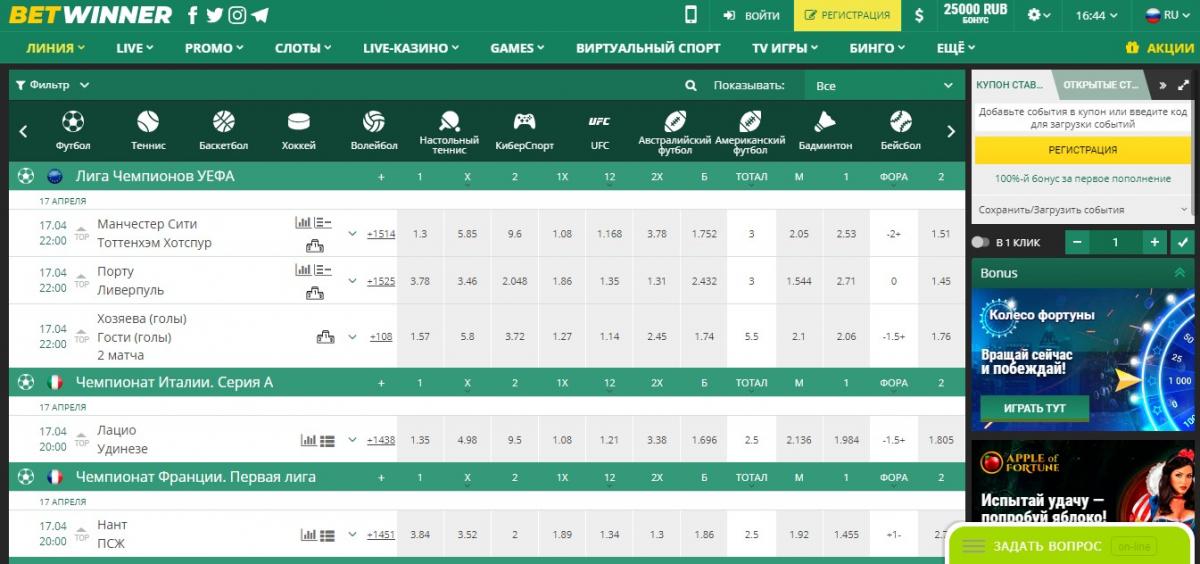The image size is (1200, 564).
Task: Open the ВИРТУАЛЬНЫЙ СПОРТ menu item
Action: click(x=648, y=47)
